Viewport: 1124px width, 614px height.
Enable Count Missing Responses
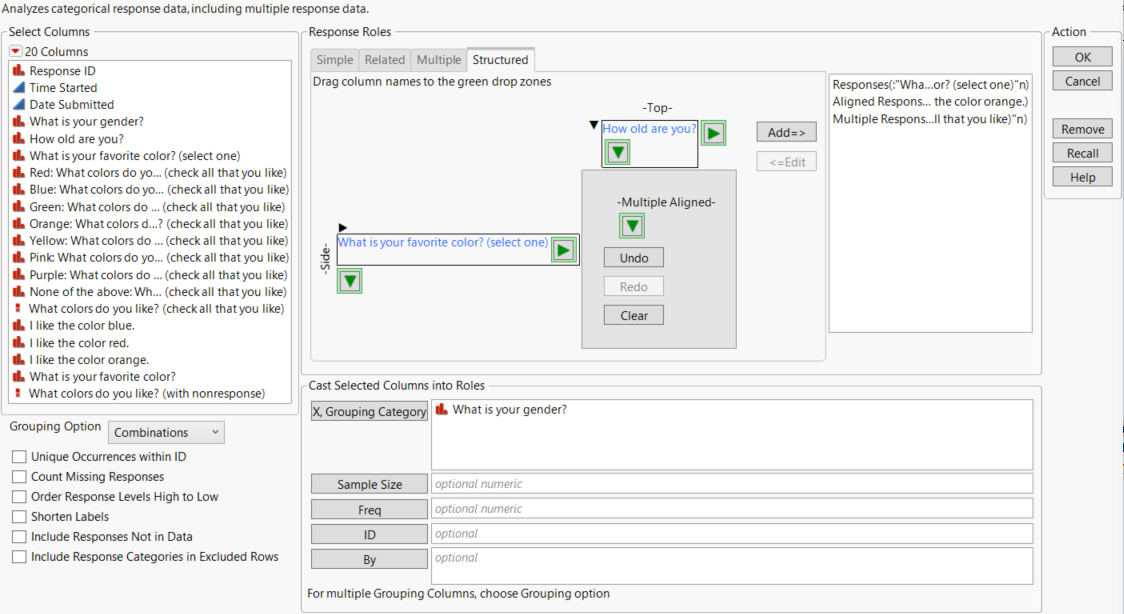18,477
